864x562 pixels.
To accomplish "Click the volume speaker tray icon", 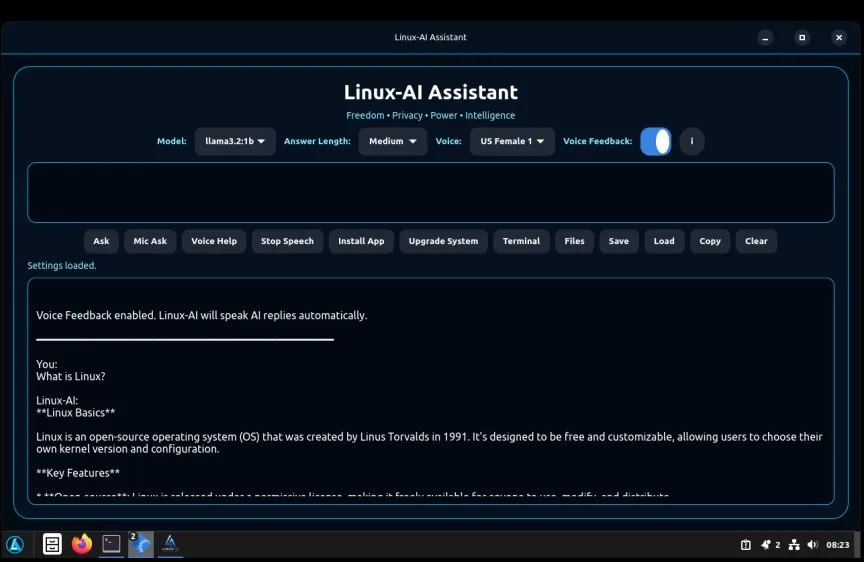I will pyautogui.click(x=812, y=545).
